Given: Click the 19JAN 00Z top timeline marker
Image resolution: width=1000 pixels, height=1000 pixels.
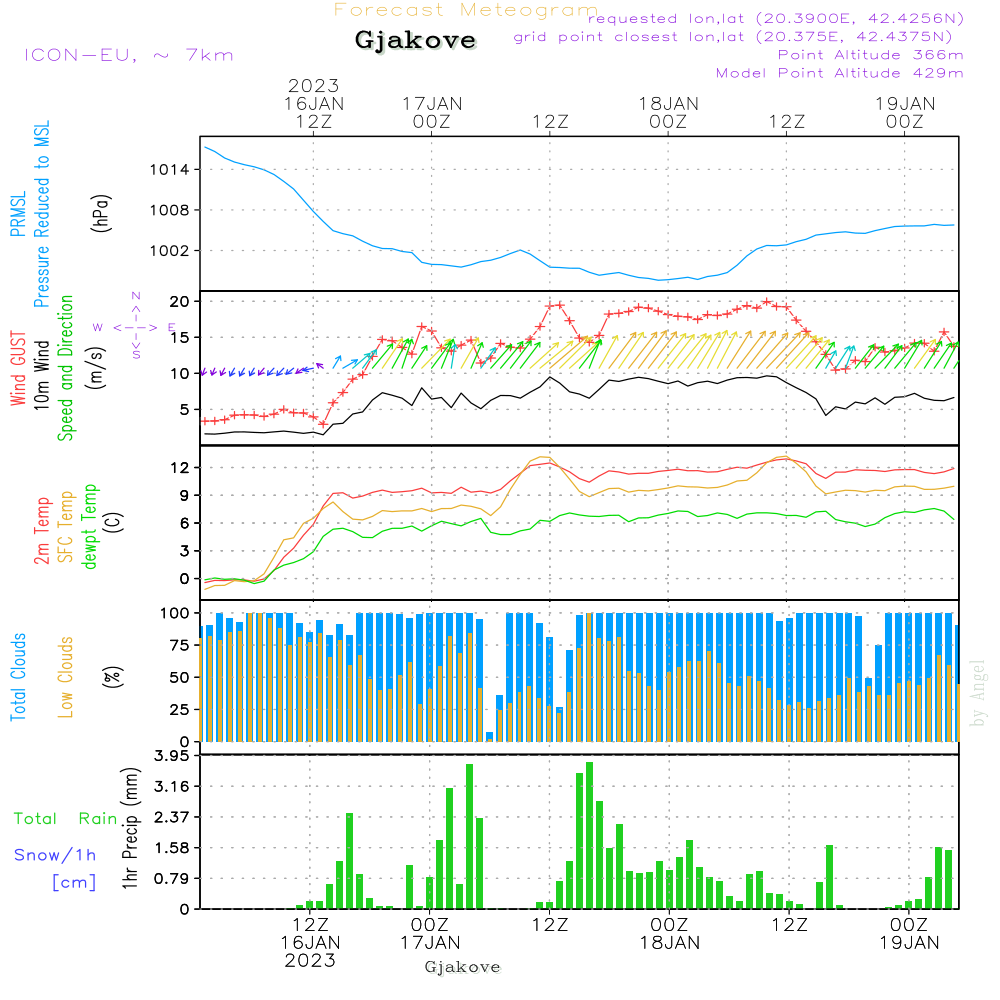Looking at the screenshot, I should (x=905, y=112).
